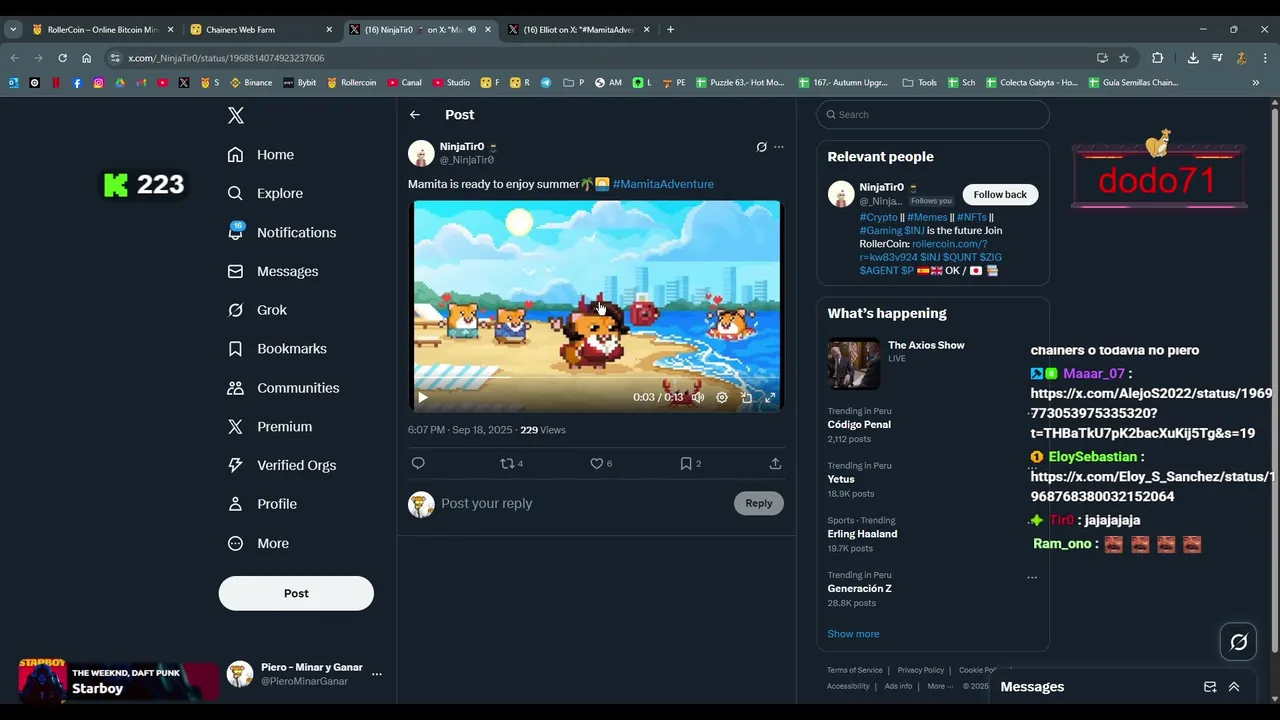
Task: Go to Profile in the sidebar
Action: pos(262,504)
